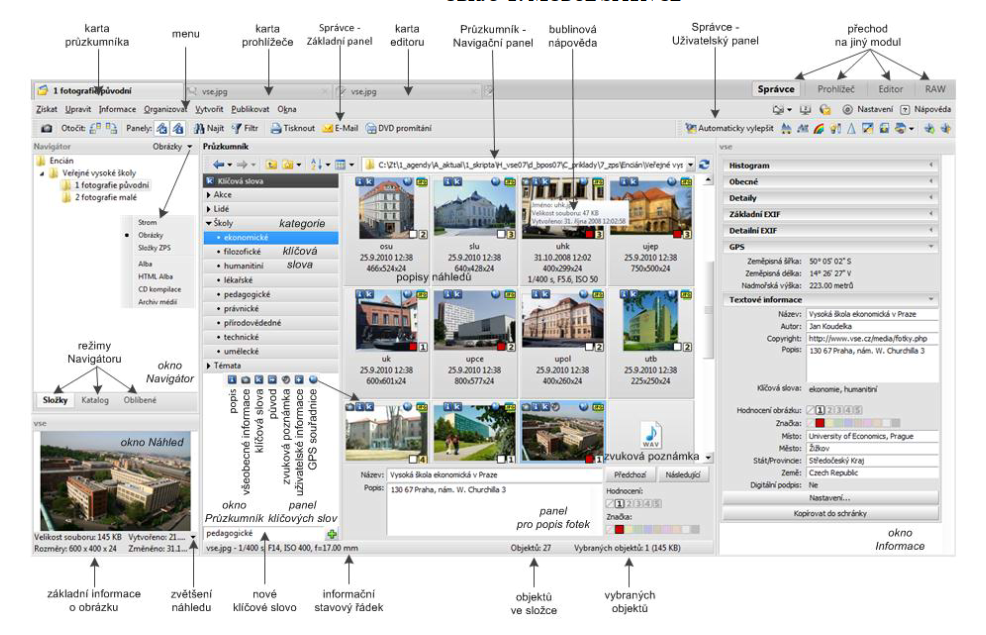This screenshot has width=986, height=635.
Task: Select red Značka swatch in description panel
Action: tap(619, 529)
